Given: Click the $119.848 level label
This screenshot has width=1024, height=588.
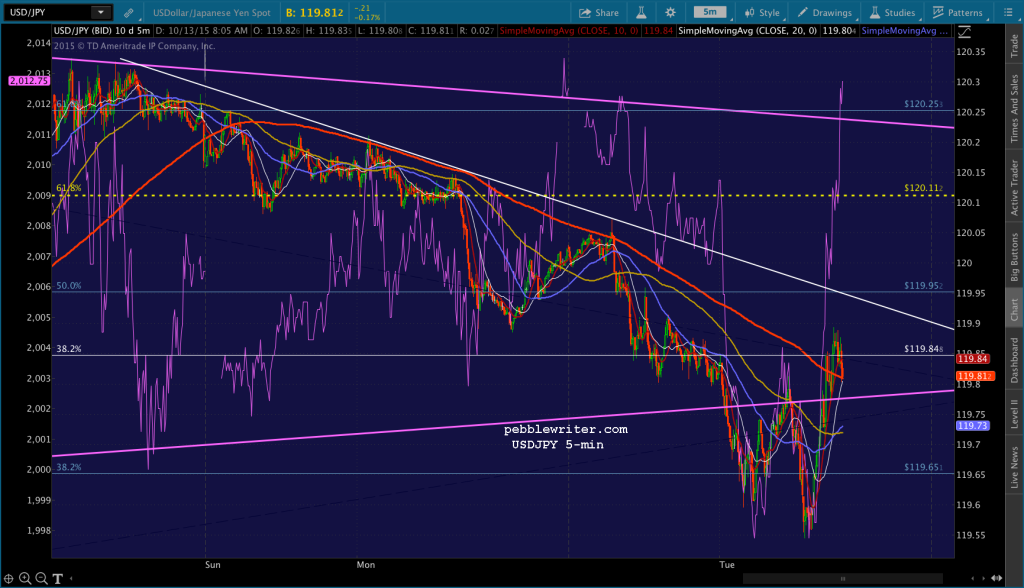Looking at the screenshot, I should coord(923,349).
